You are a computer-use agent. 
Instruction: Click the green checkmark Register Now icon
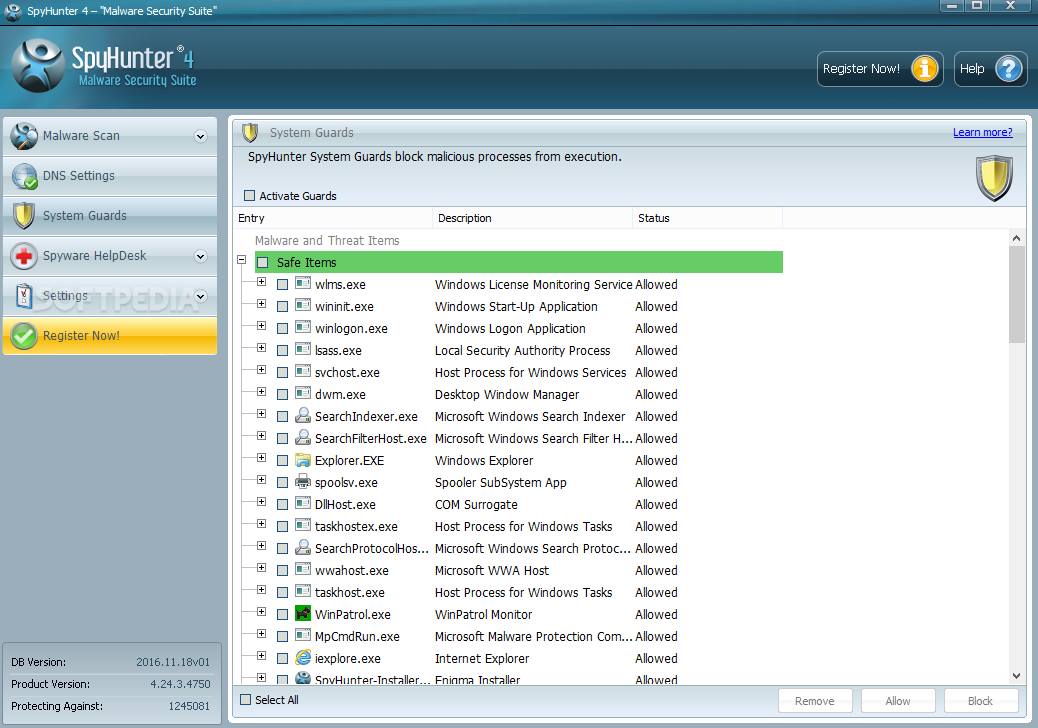(x=24, y=336)
